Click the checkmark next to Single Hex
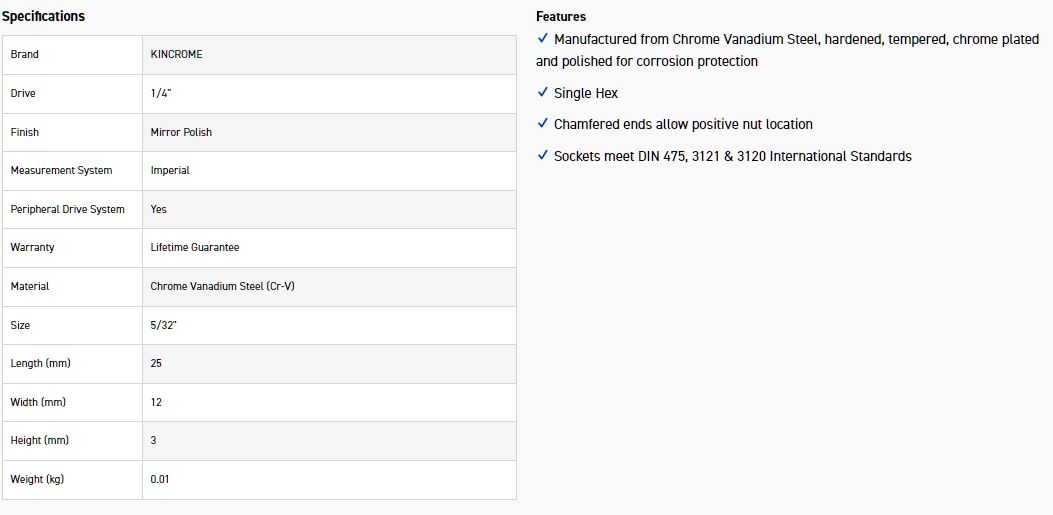Viewport: 1053px width, 515px height. pyautogui.click(x=543, y=92)
